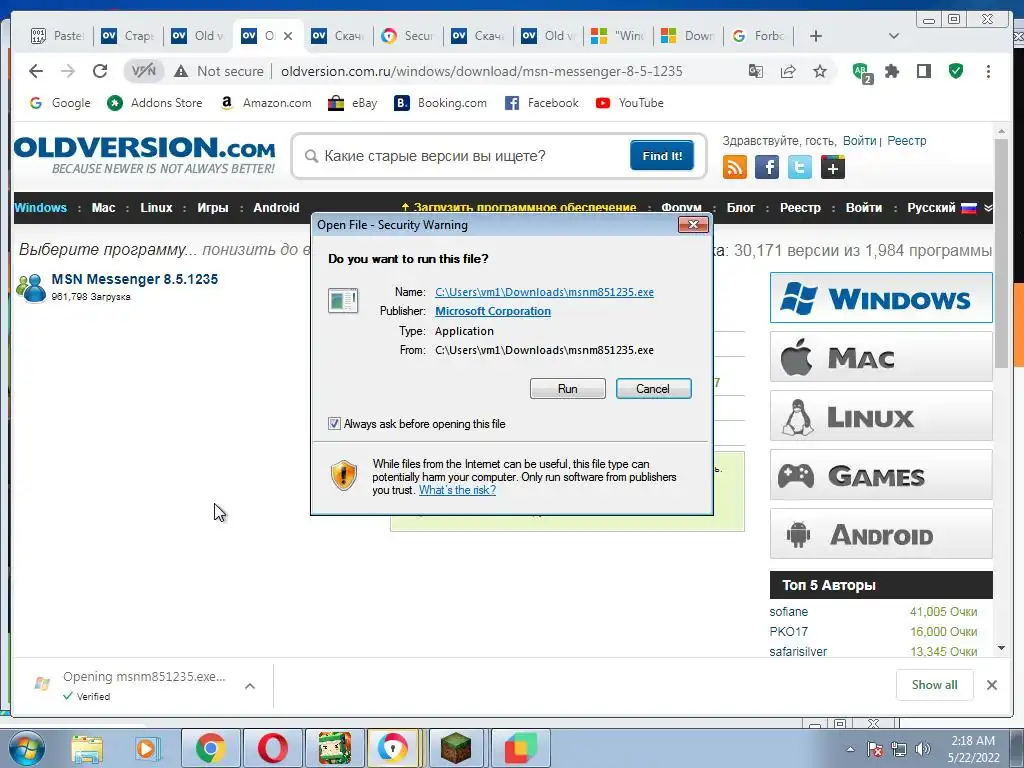Open the Mac menu item

[103, 208]
